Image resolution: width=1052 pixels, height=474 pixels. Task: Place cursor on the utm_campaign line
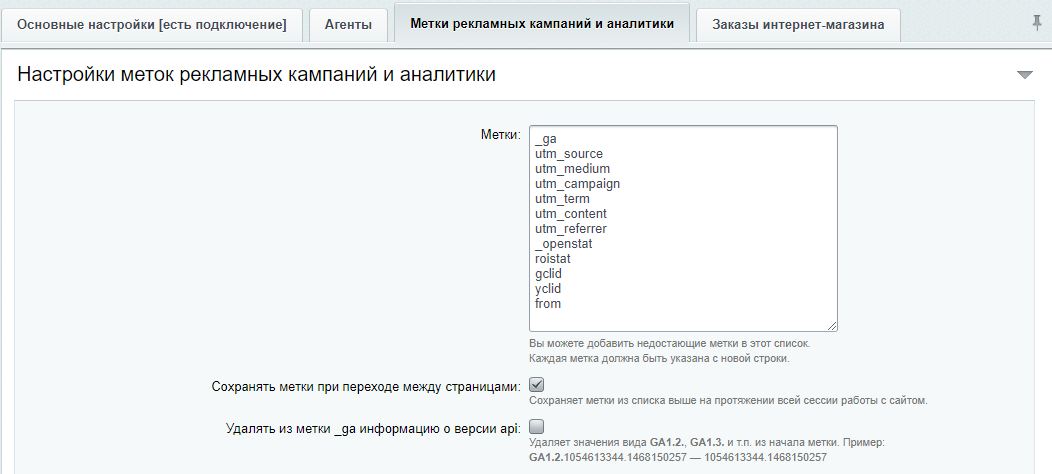578,184
